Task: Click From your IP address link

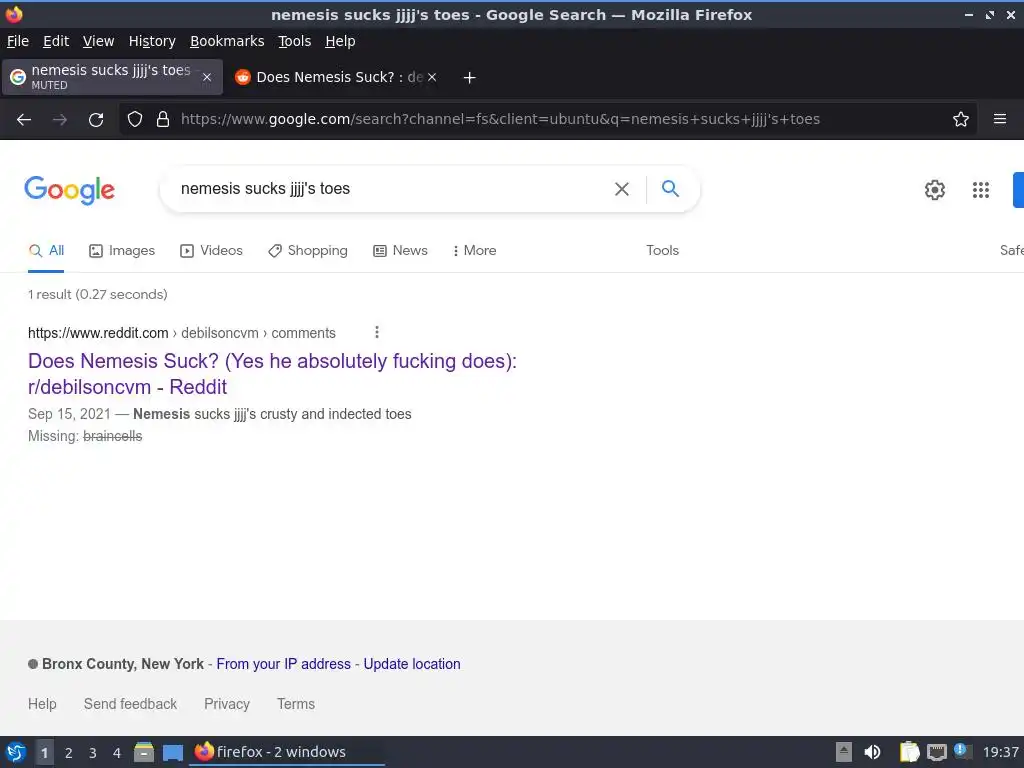Action: point(283,664)
